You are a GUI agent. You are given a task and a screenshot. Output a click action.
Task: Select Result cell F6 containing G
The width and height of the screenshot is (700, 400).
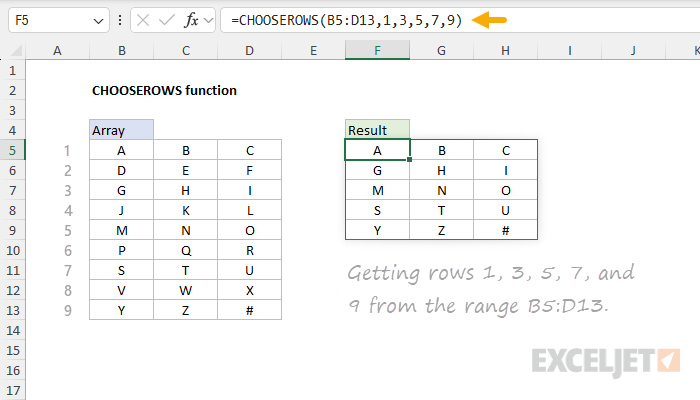coord(377,170)
